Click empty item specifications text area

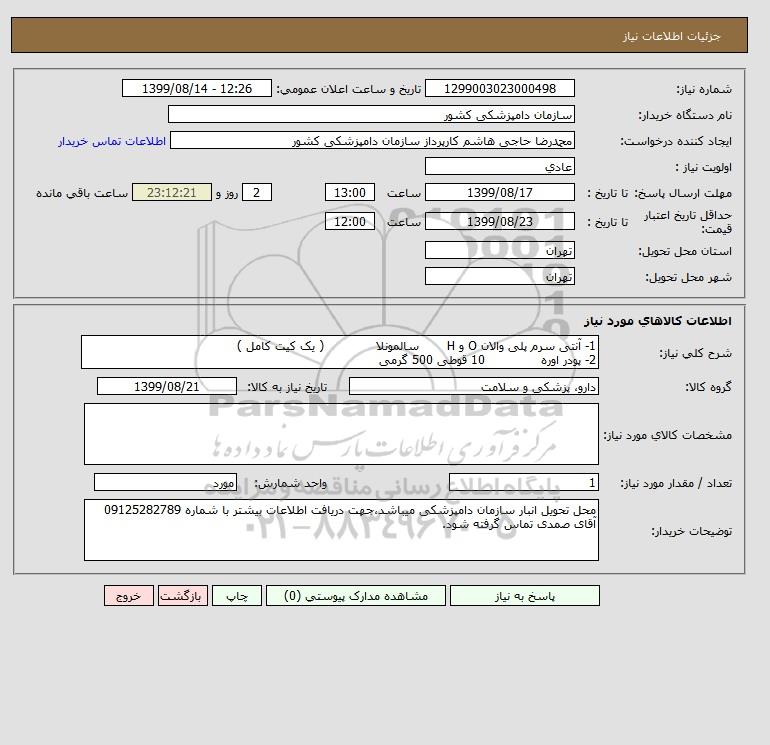click(341, 434)
